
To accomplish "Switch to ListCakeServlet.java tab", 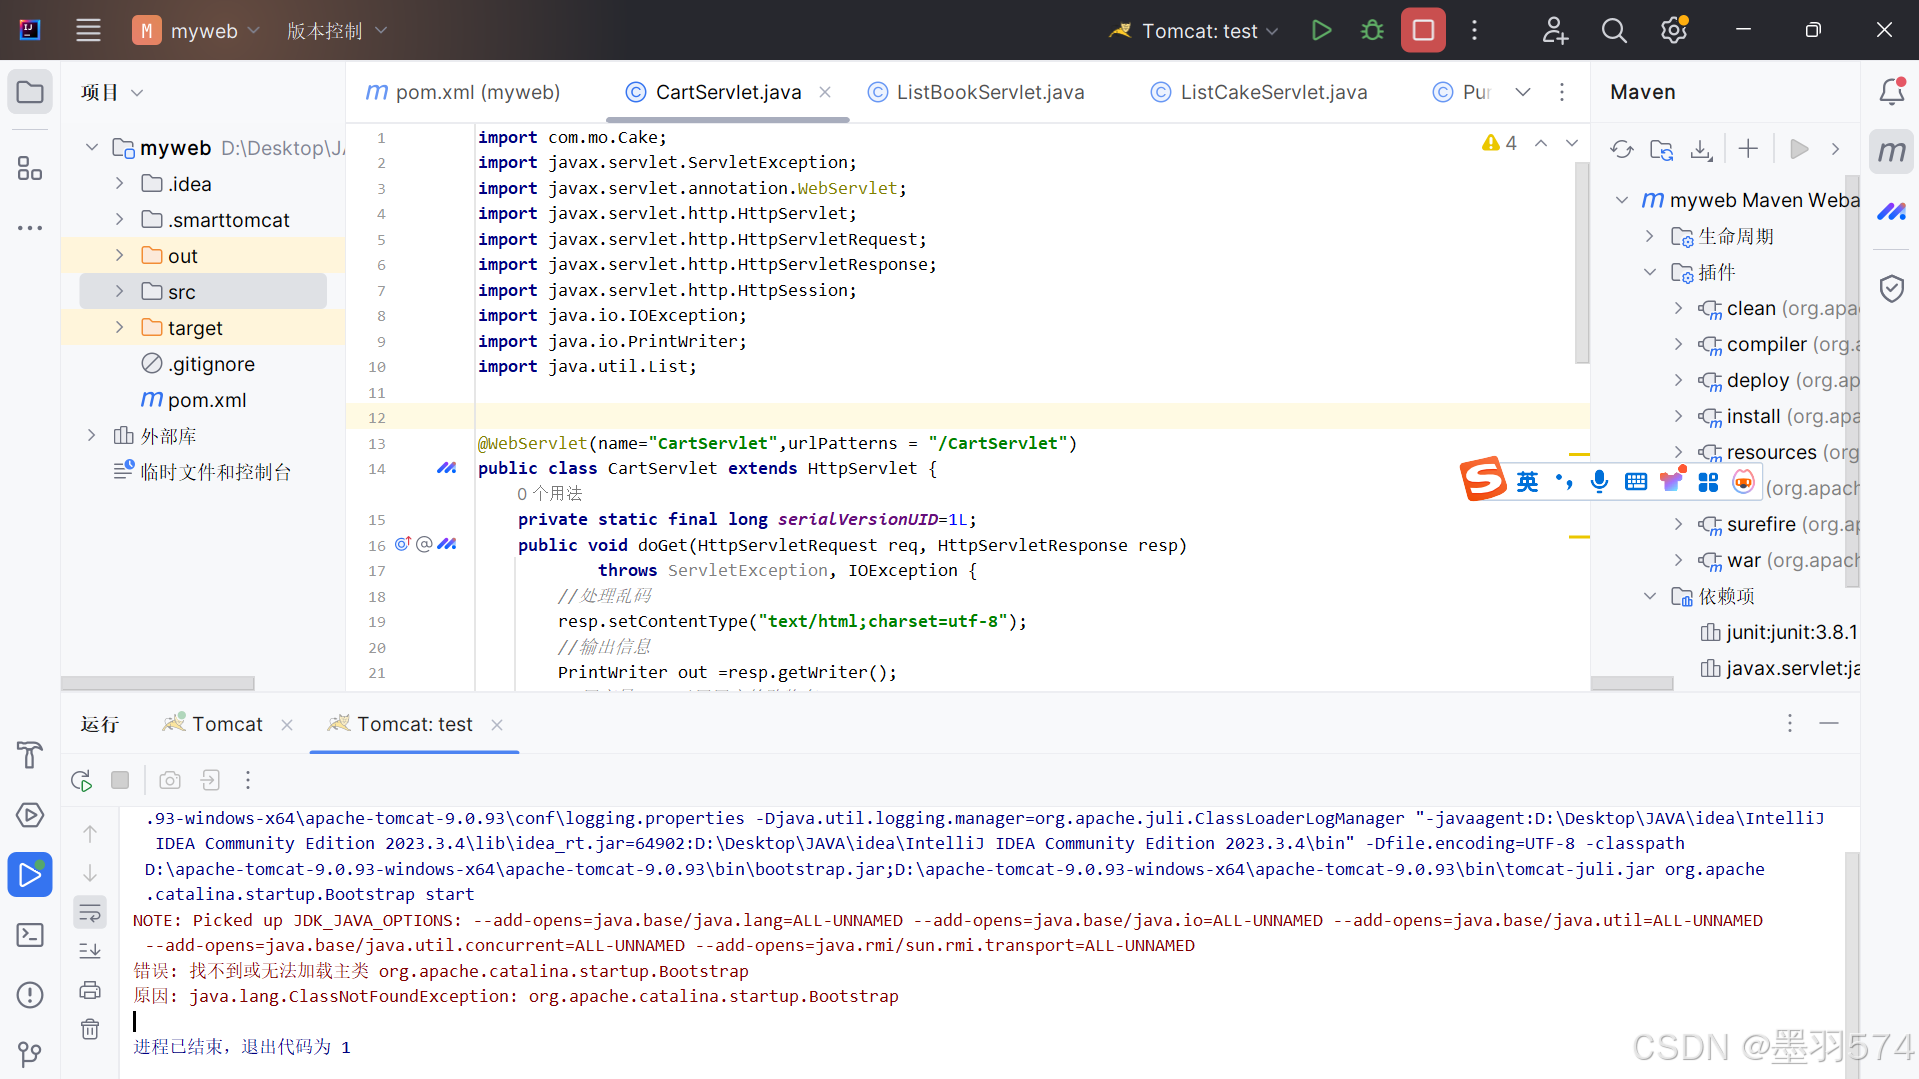I will (x=1259, y=92).
